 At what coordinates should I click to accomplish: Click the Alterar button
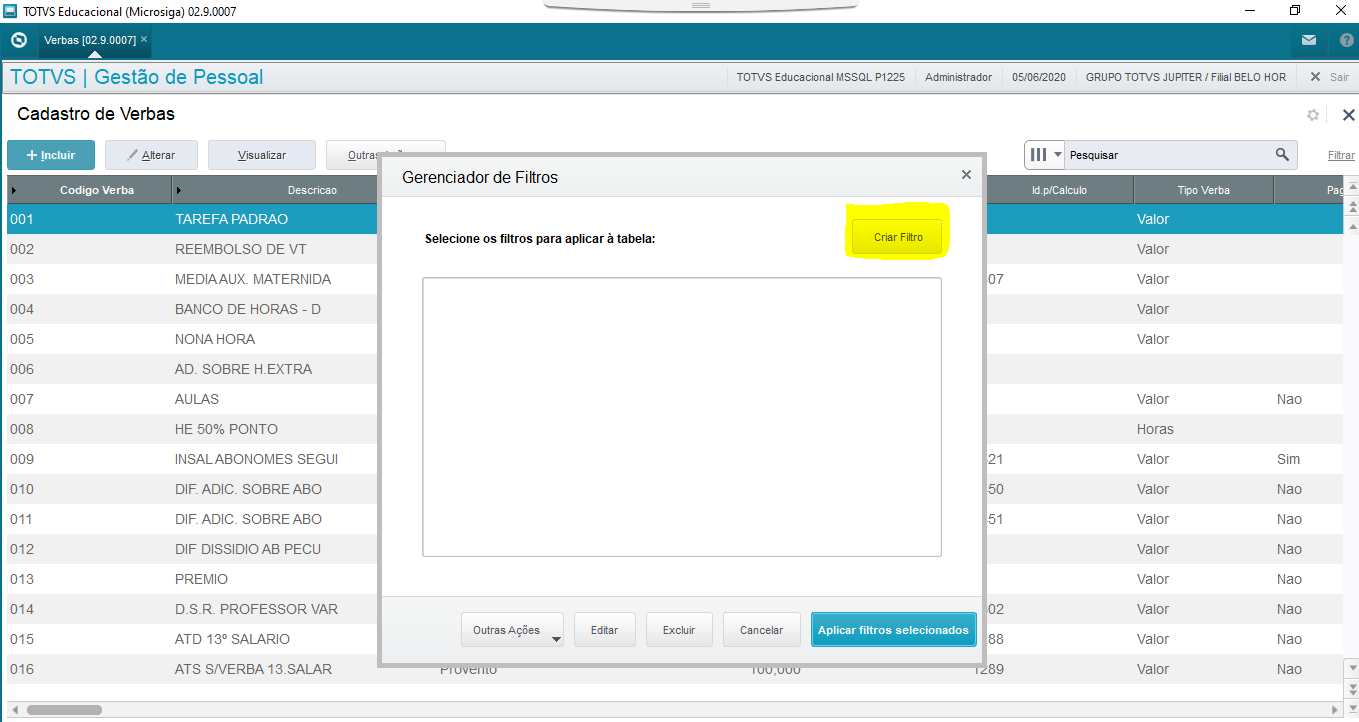tap(151, 155)
